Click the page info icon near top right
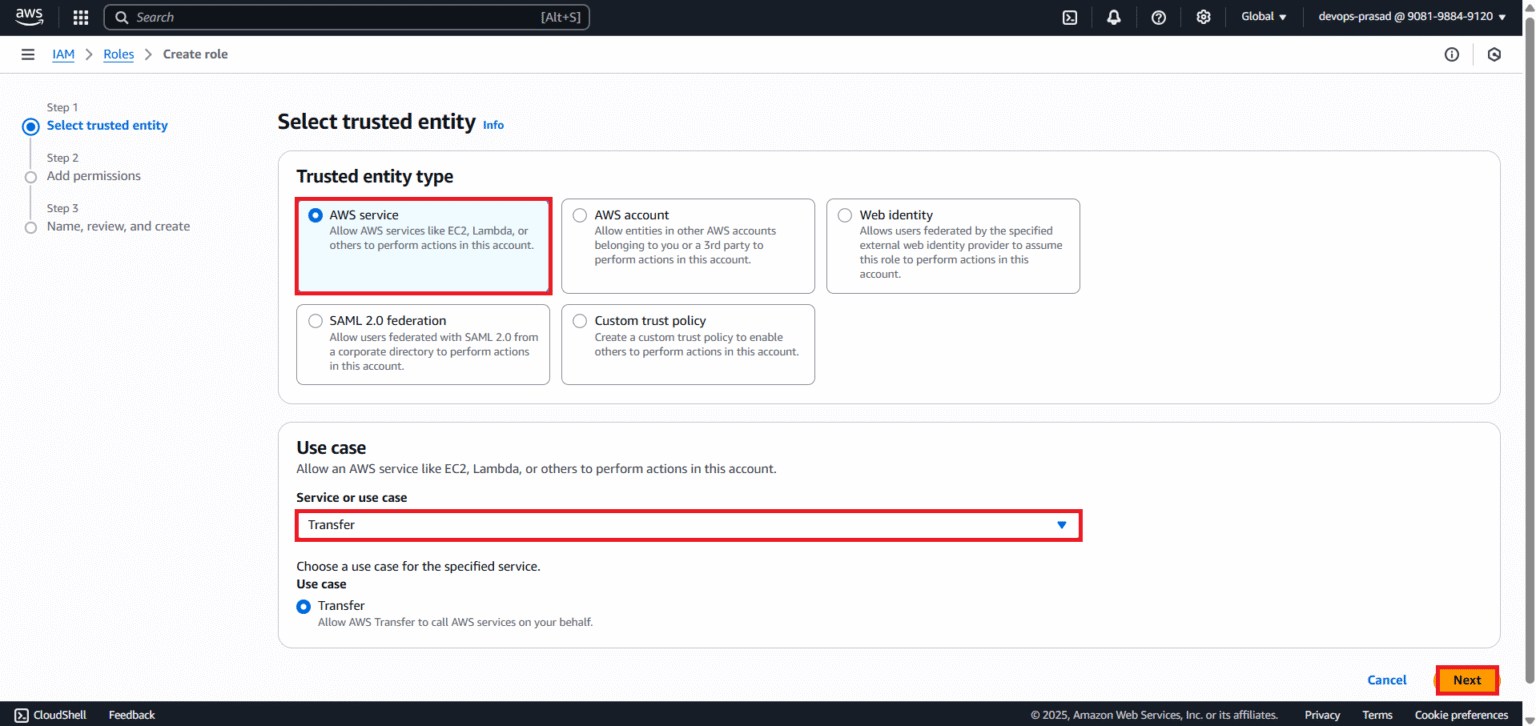Viewport: 1536px width, 726px height. [1451, 54]
